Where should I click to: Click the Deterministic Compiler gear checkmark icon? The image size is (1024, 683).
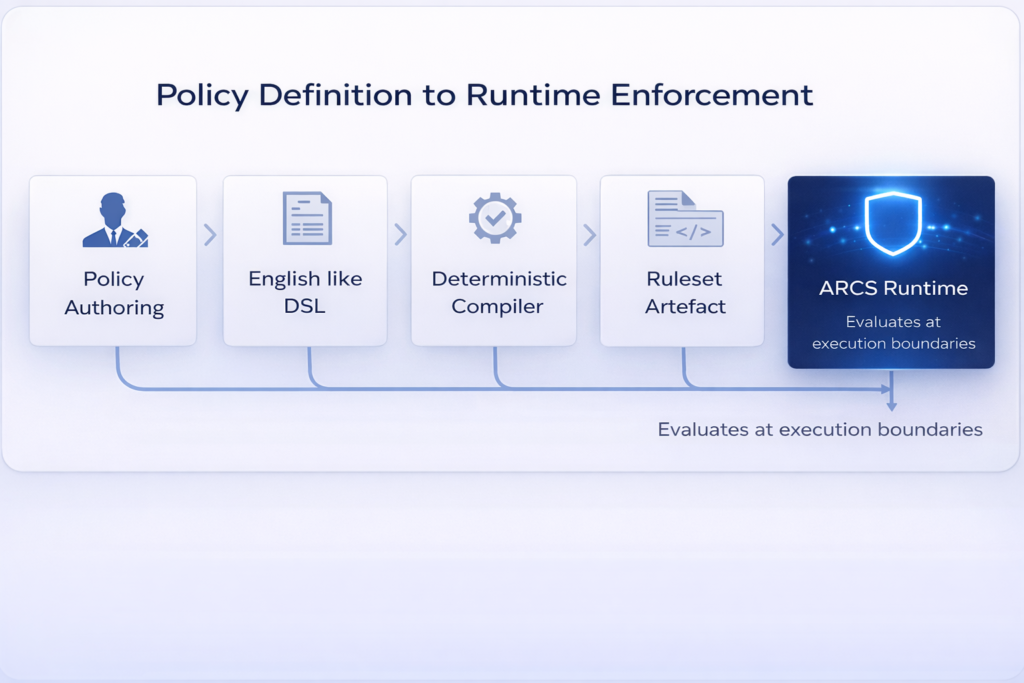[x=494, y=218]
